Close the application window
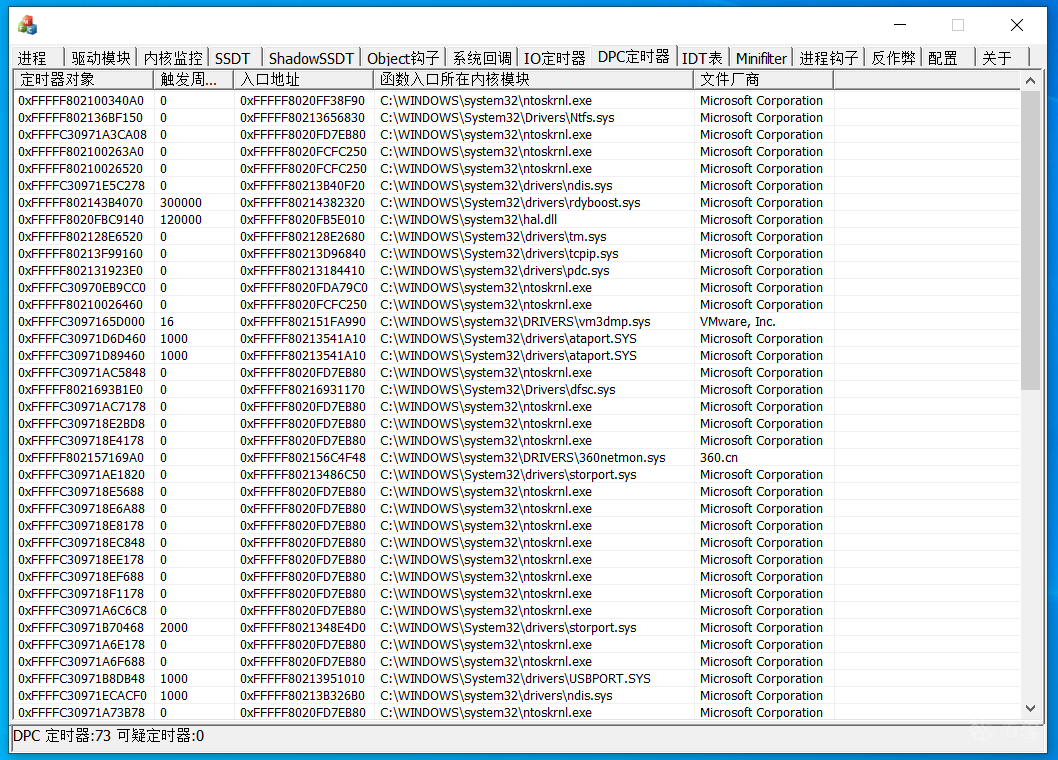The image size is (1058, 760). [1017, 25]
